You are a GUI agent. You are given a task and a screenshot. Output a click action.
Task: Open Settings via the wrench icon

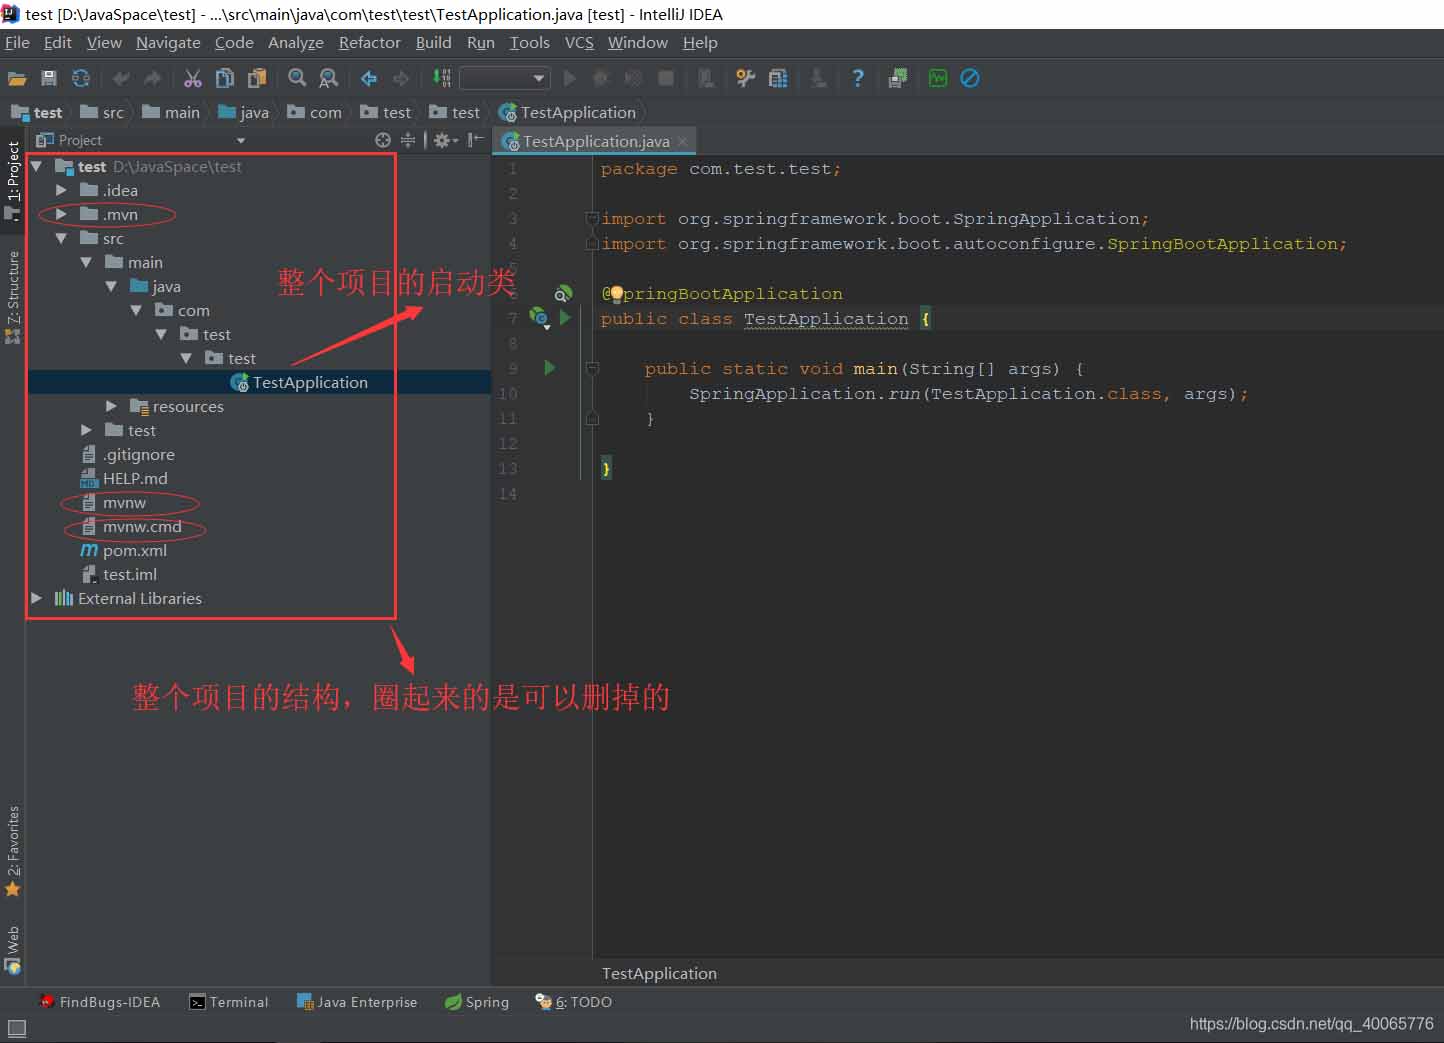pos(745,78)
